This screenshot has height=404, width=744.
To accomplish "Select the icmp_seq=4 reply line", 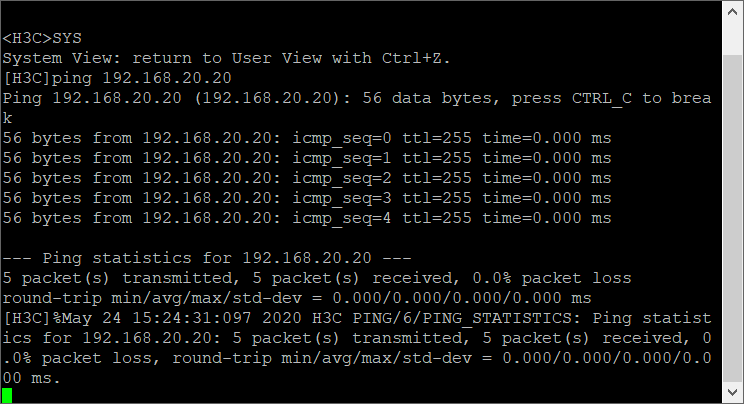I will point(307,217).
